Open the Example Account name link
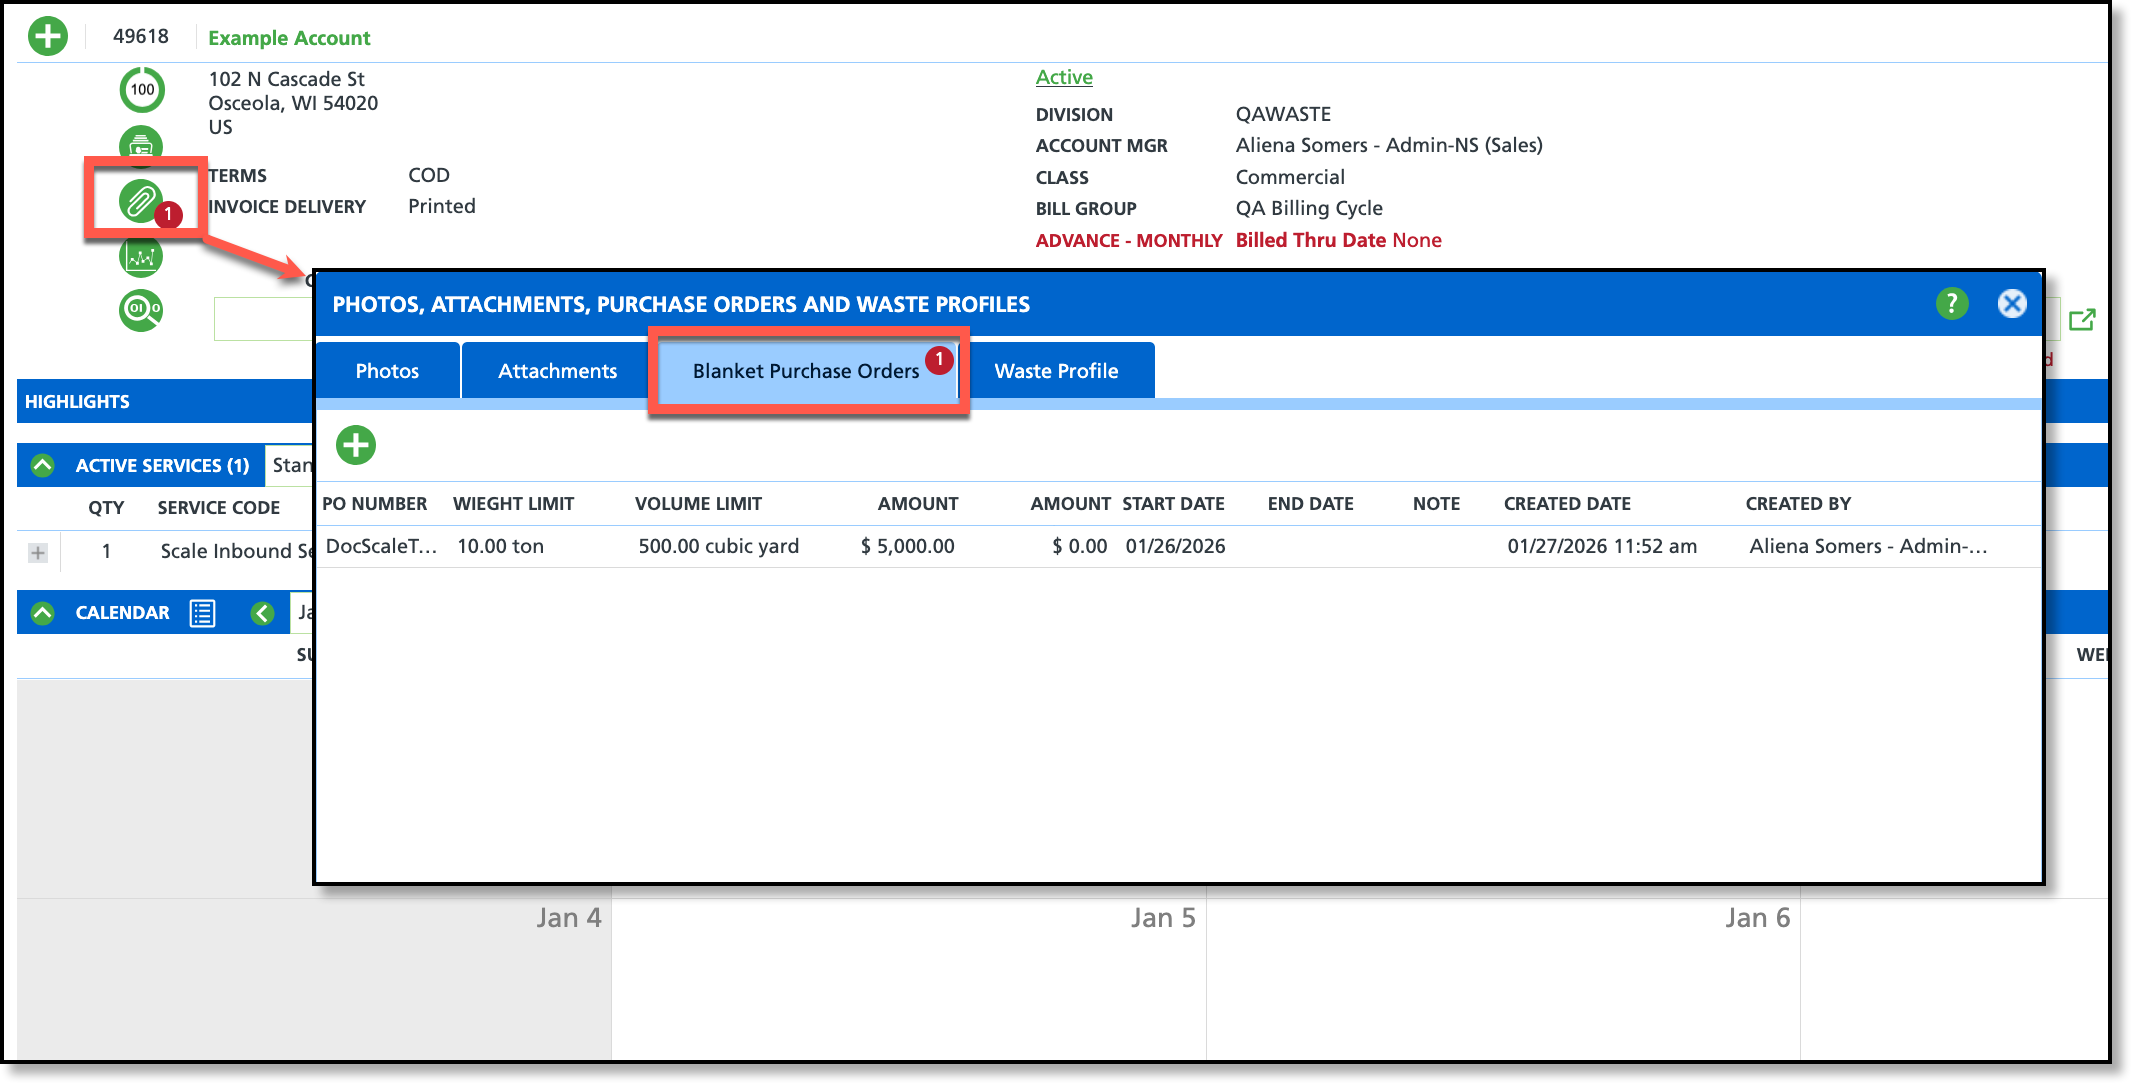2132x1084 pixels. 289,38
